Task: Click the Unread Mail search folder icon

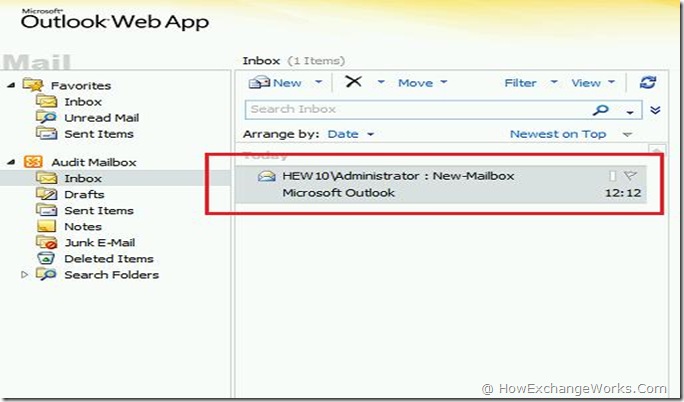Action: (46, 118)
